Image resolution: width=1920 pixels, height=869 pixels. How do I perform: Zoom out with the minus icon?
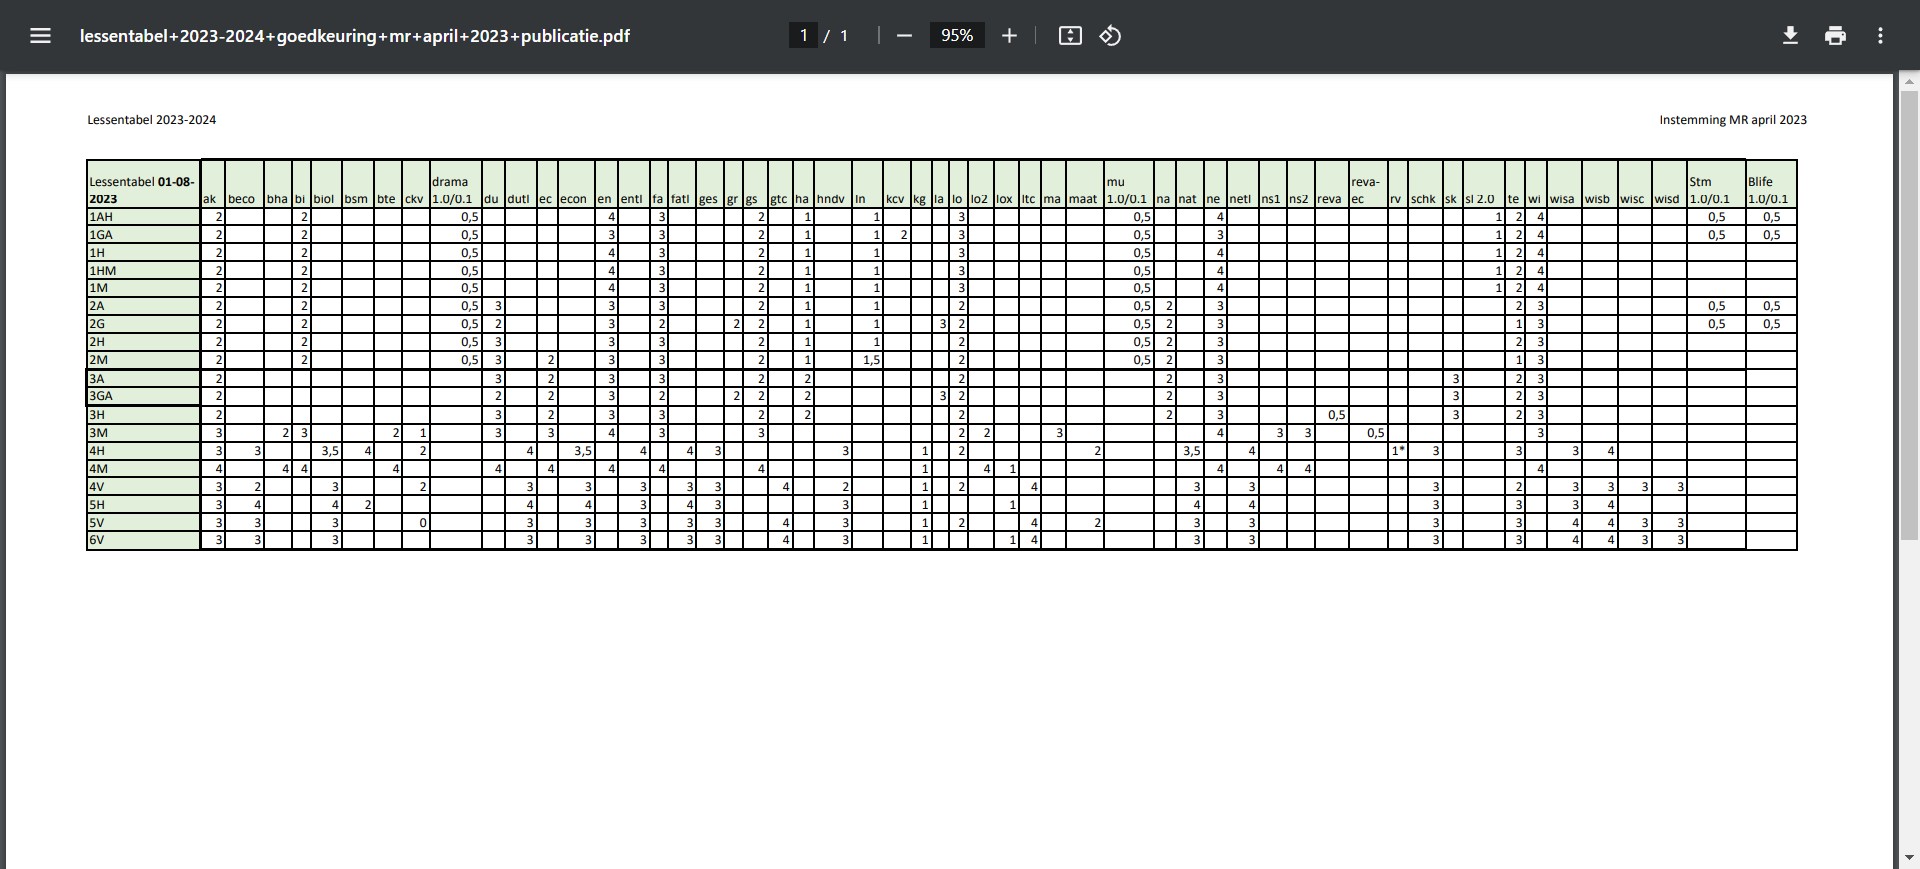coord(905,36)
